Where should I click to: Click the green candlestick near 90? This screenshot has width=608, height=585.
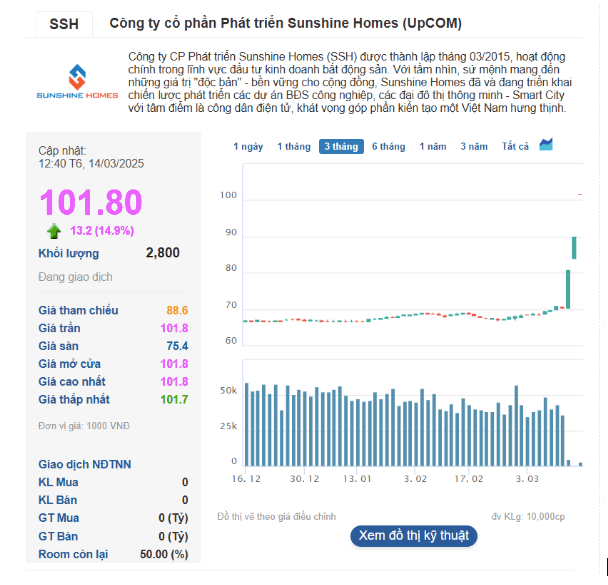tap(574, 247)
